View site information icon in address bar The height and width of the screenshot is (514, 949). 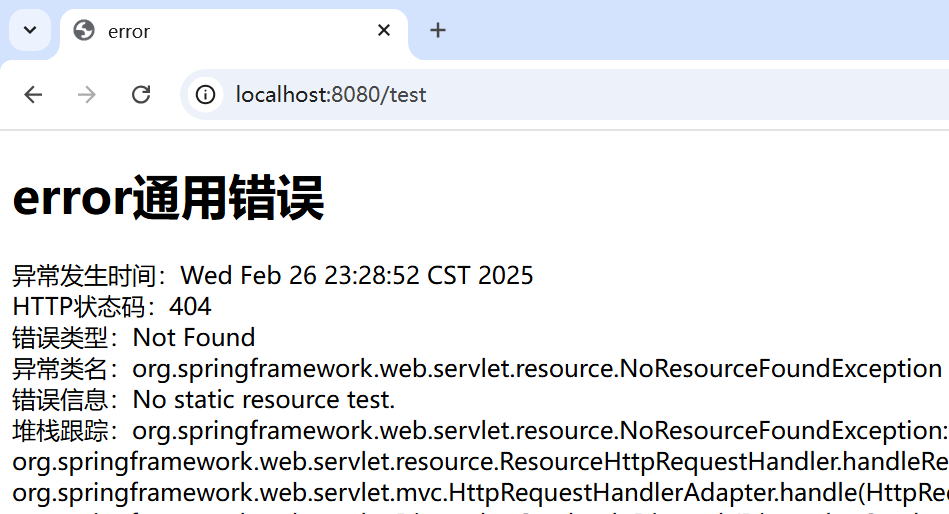[x=205, y=94]
